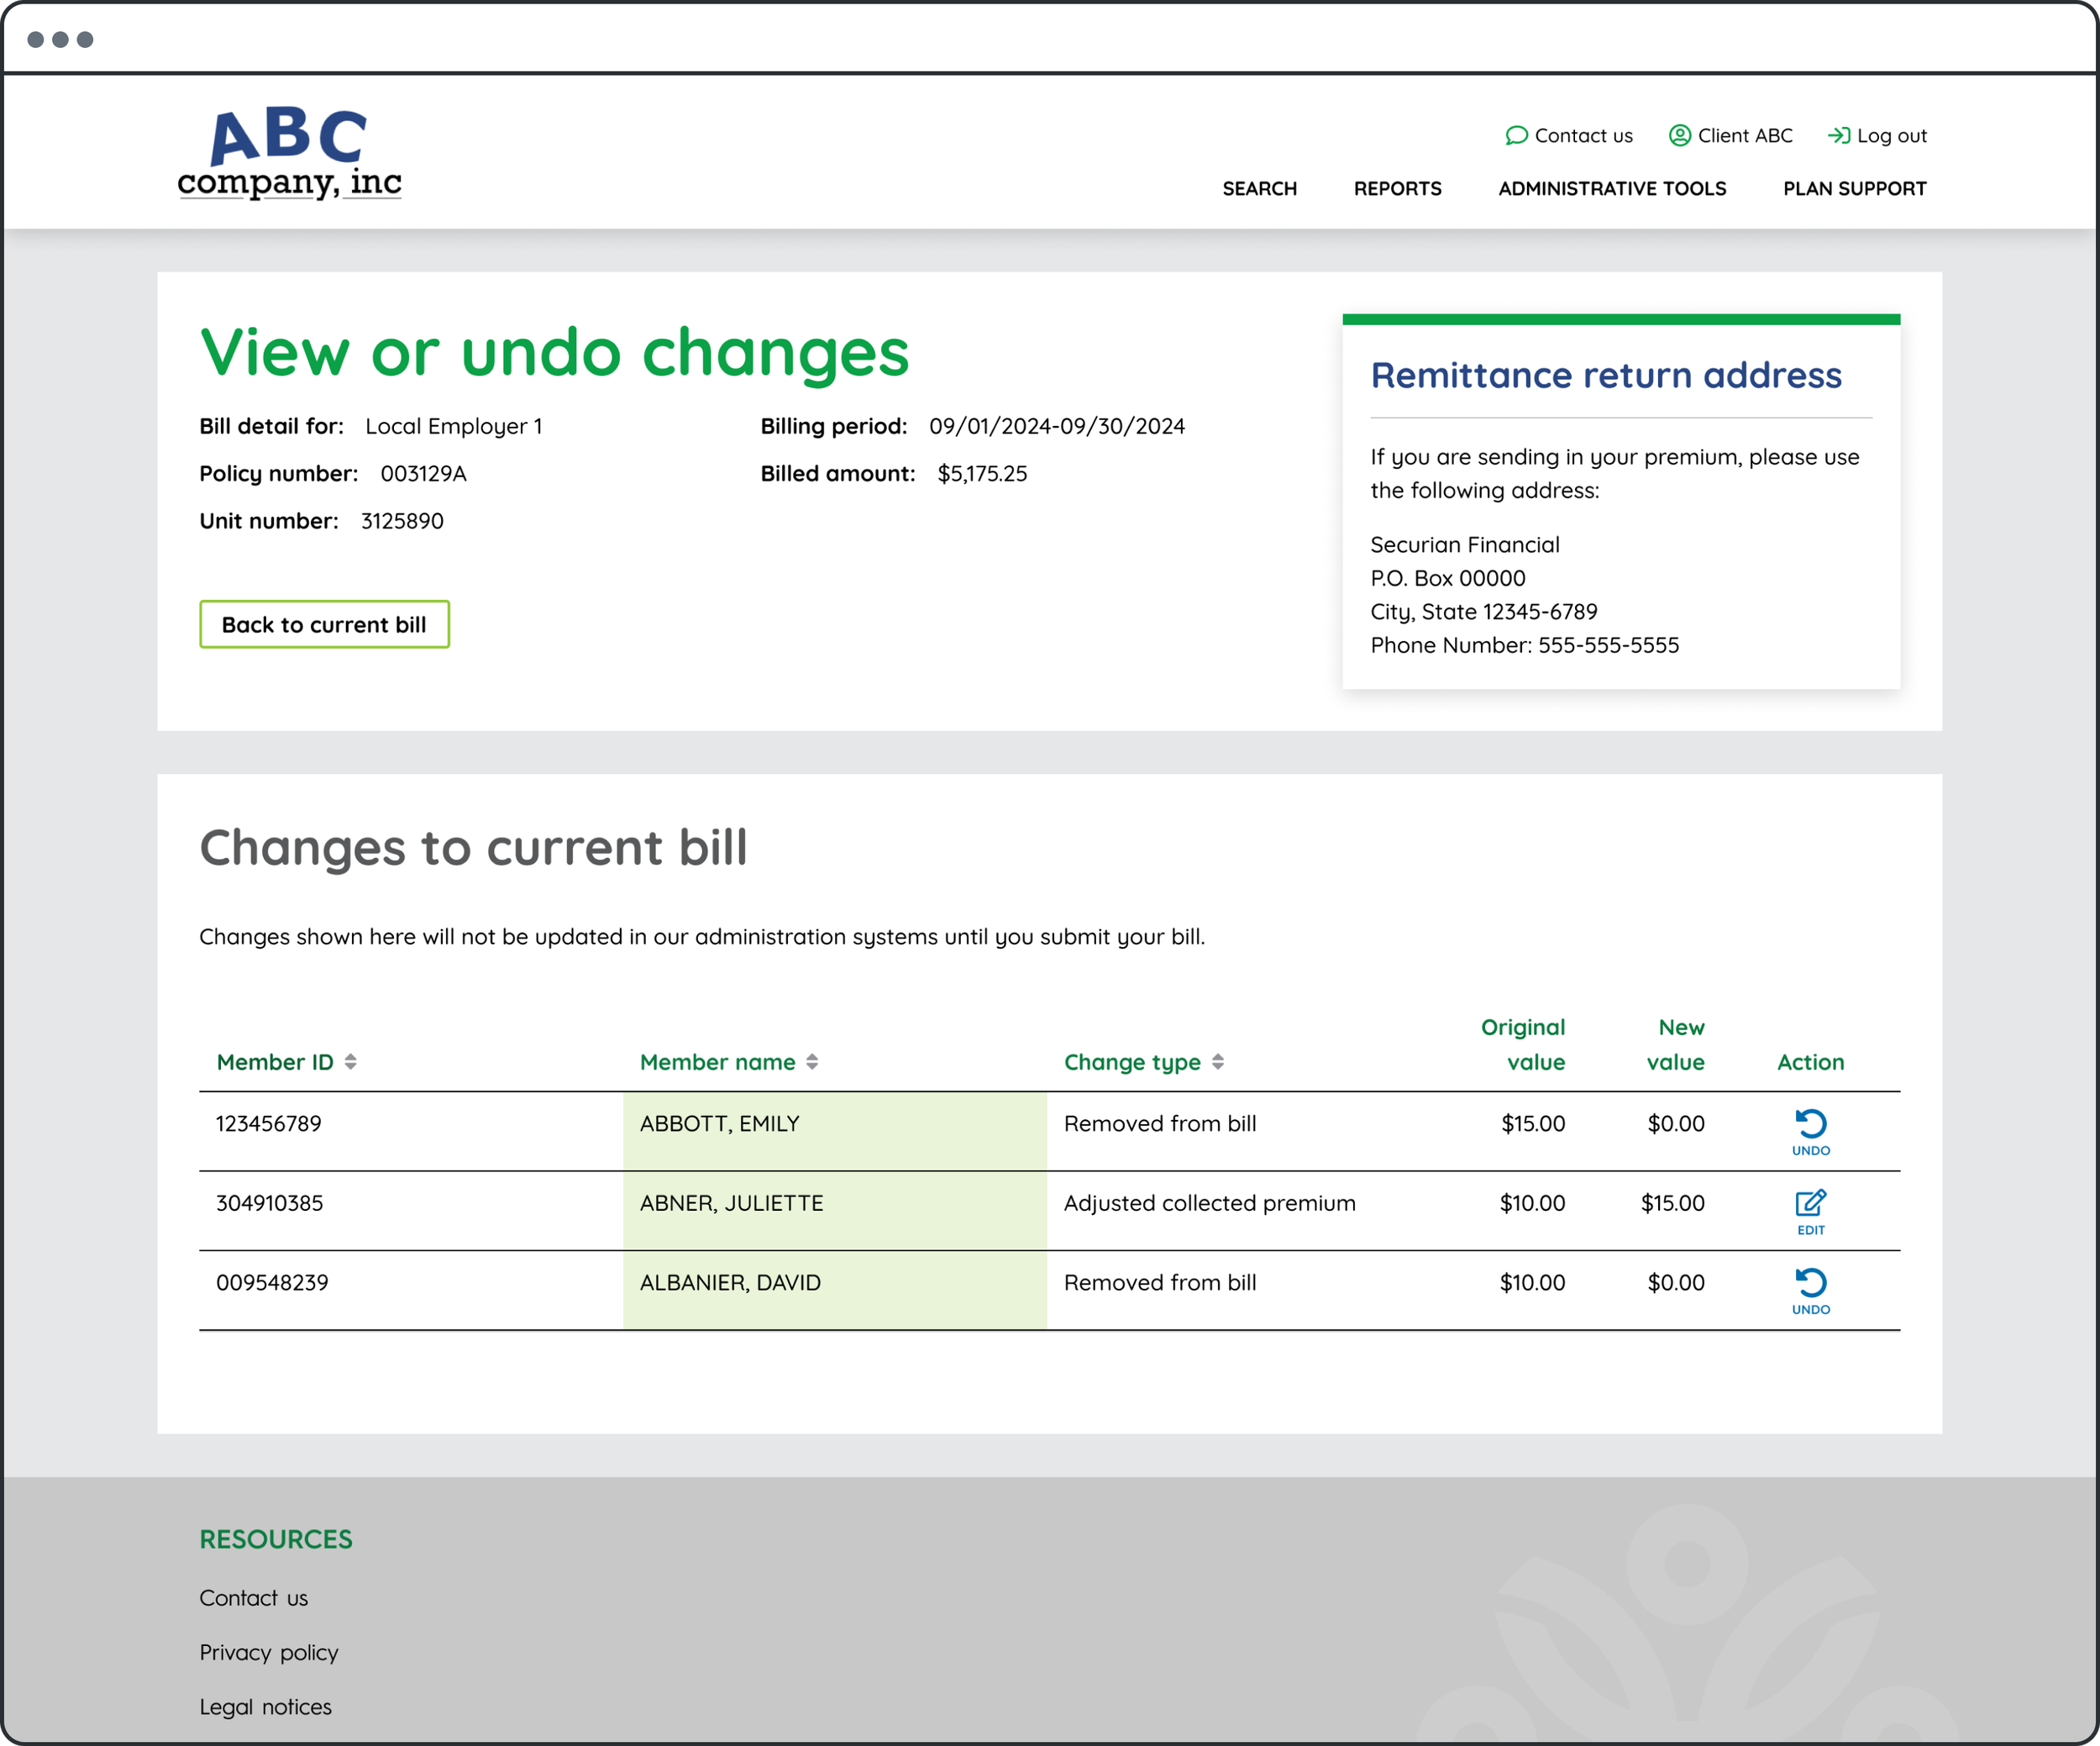Open PLAN SUPPORT menu
The width and height of the screenshot is (2100, 1746).
(1854, 188)
